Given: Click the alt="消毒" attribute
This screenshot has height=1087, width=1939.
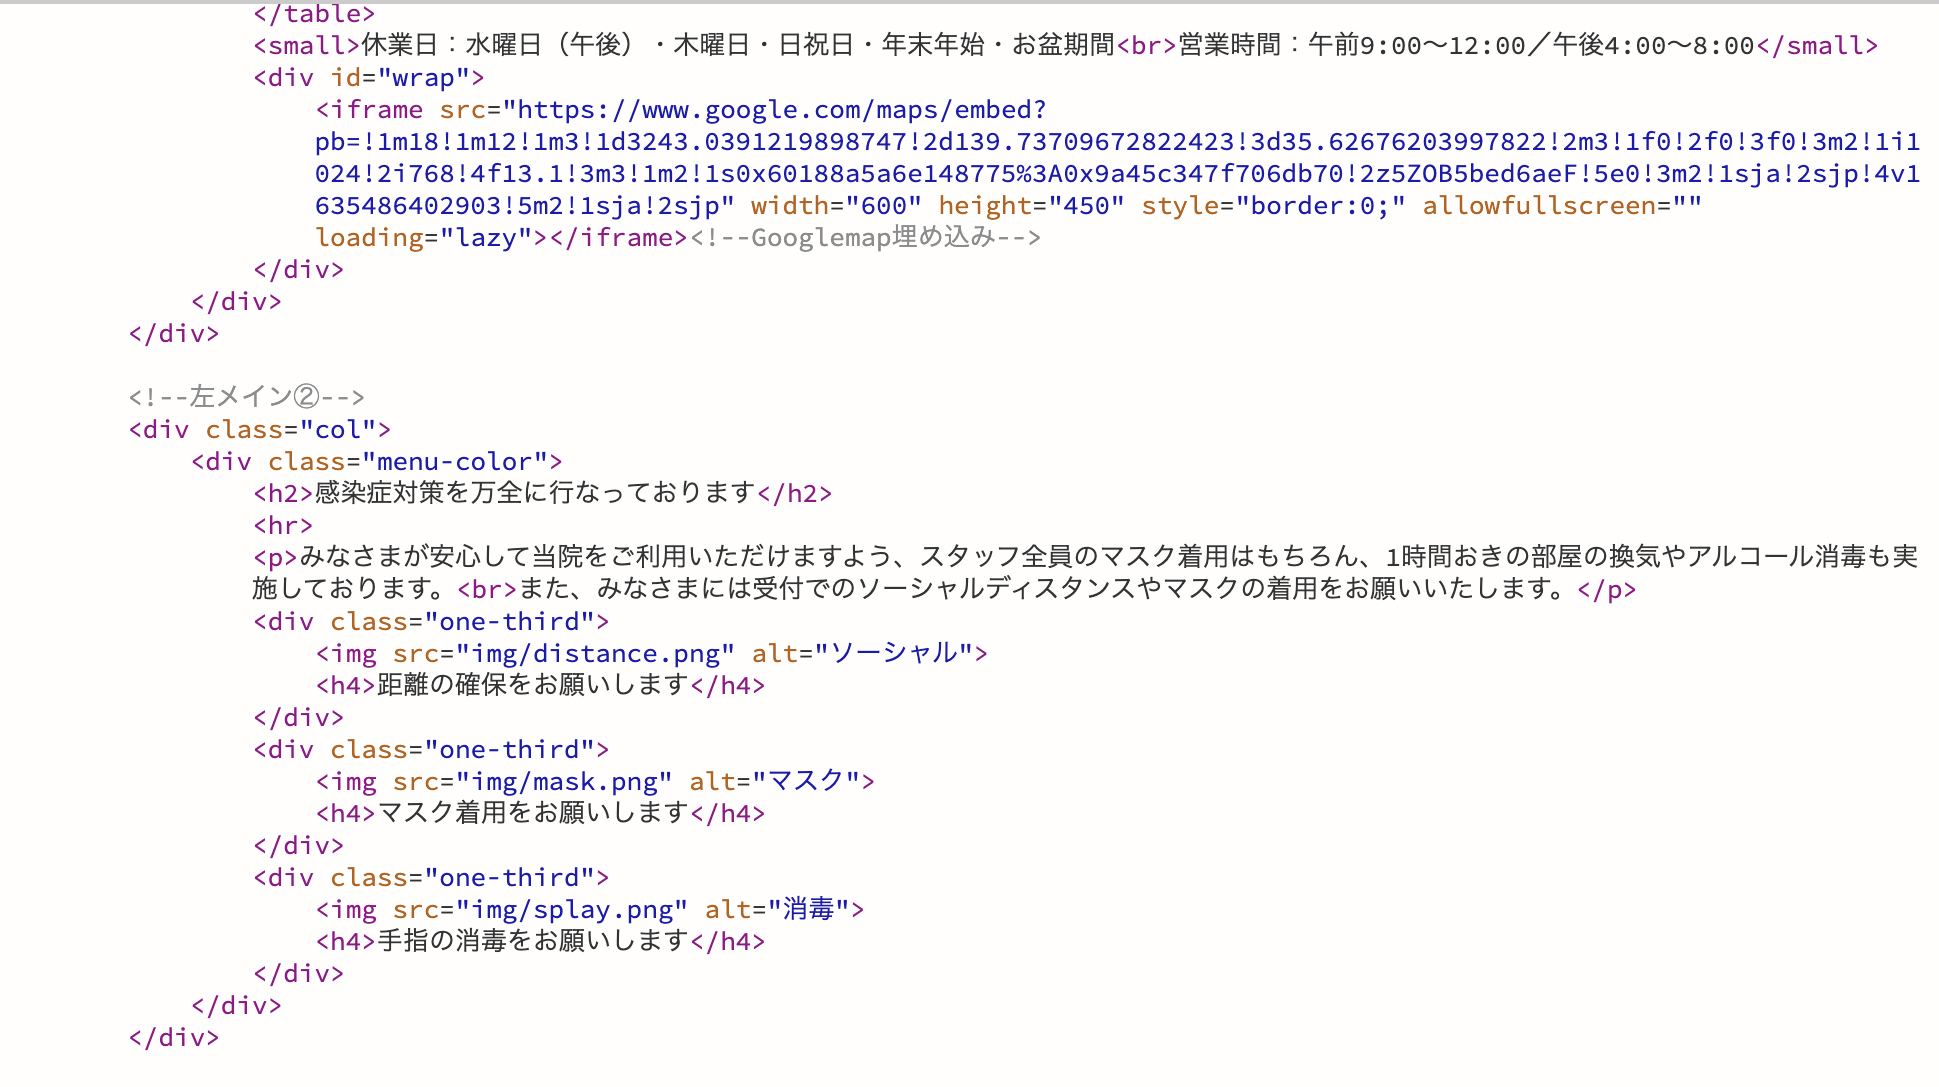Looking at the screenshot, I should click(x=778, y=910).
